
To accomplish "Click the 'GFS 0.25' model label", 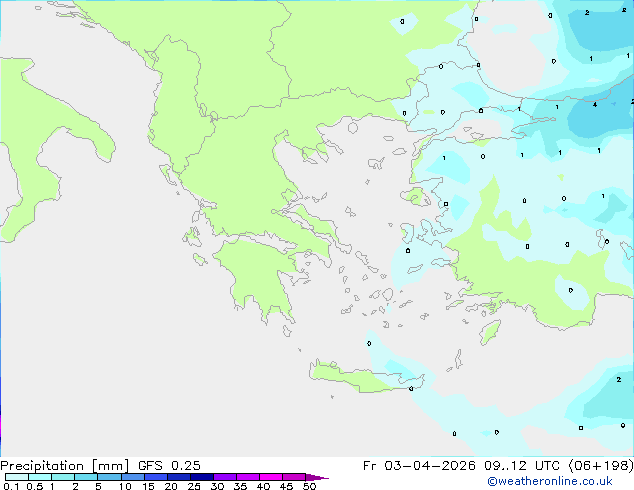I will [169, 466].
